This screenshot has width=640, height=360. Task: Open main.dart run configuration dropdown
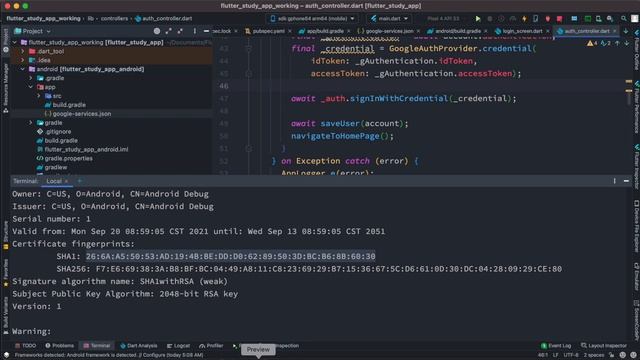(x=389, y=19)
